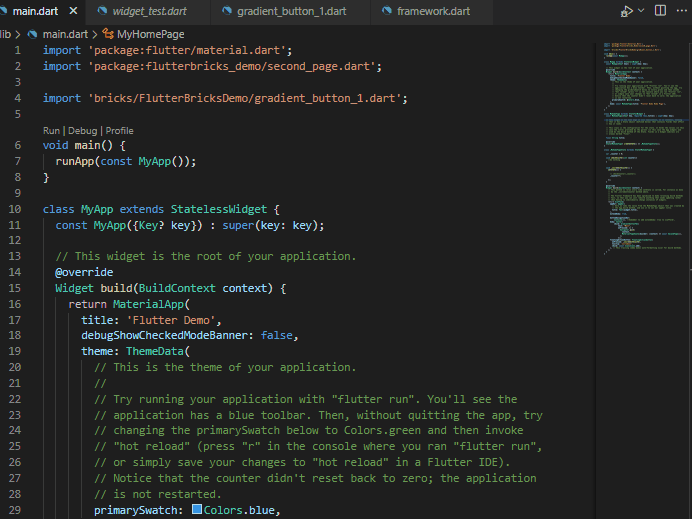
Task: Select the main.dart tab
Action: 35,11
